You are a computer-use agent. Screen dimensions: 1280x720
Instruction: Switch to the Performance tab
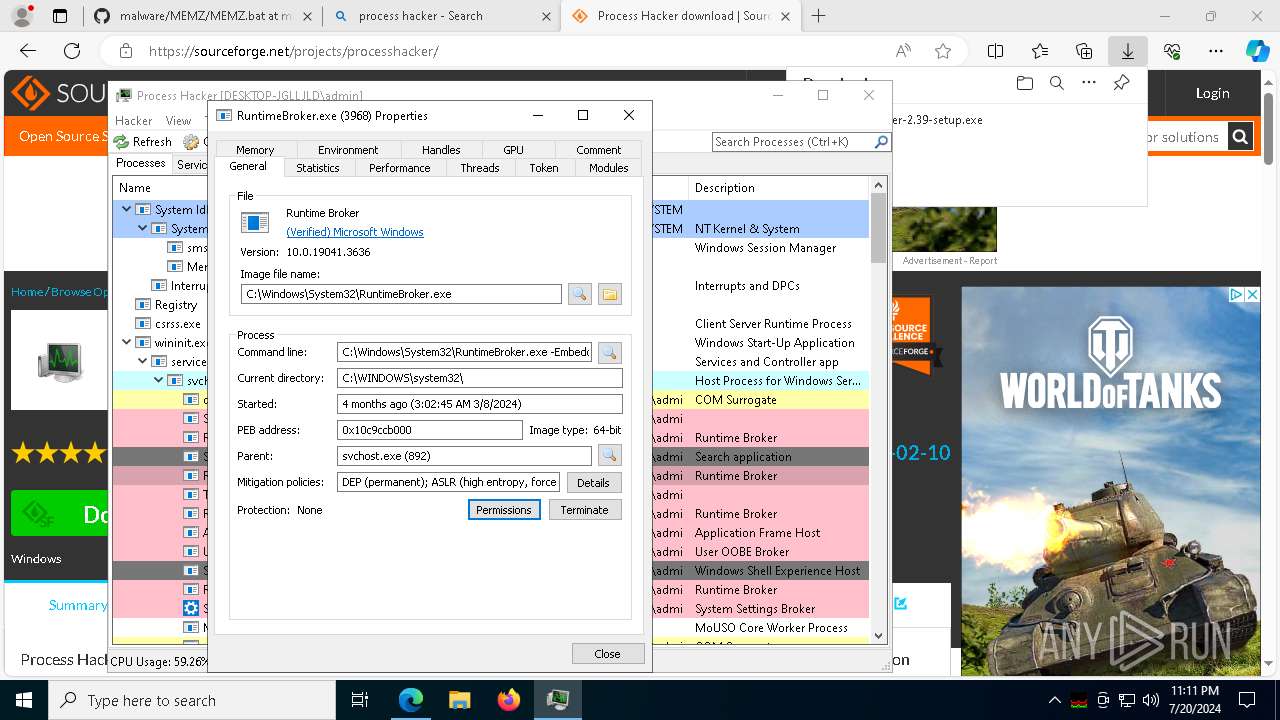[x=399, y=168]
